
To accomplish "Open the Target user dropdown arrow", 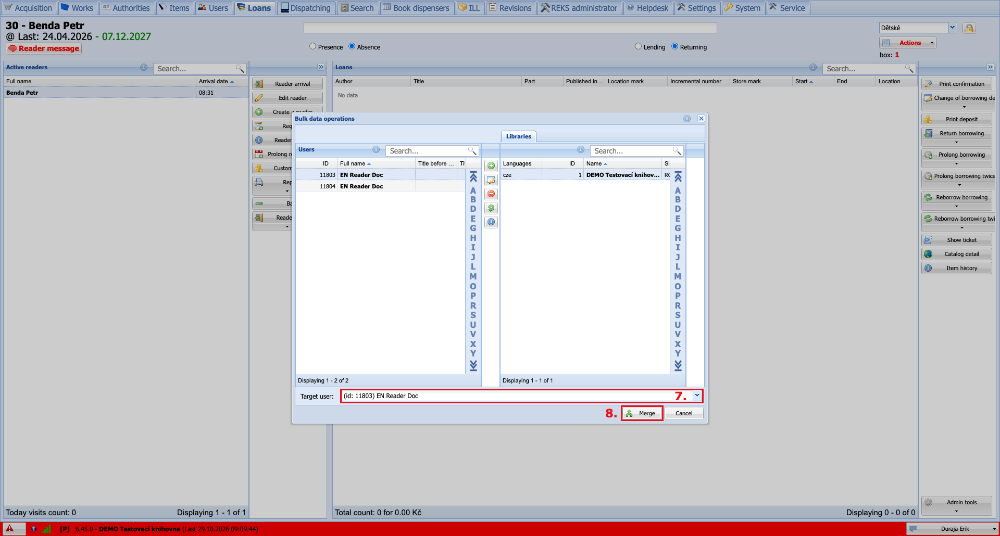I will pyautogui.click(x=697, y=396).
